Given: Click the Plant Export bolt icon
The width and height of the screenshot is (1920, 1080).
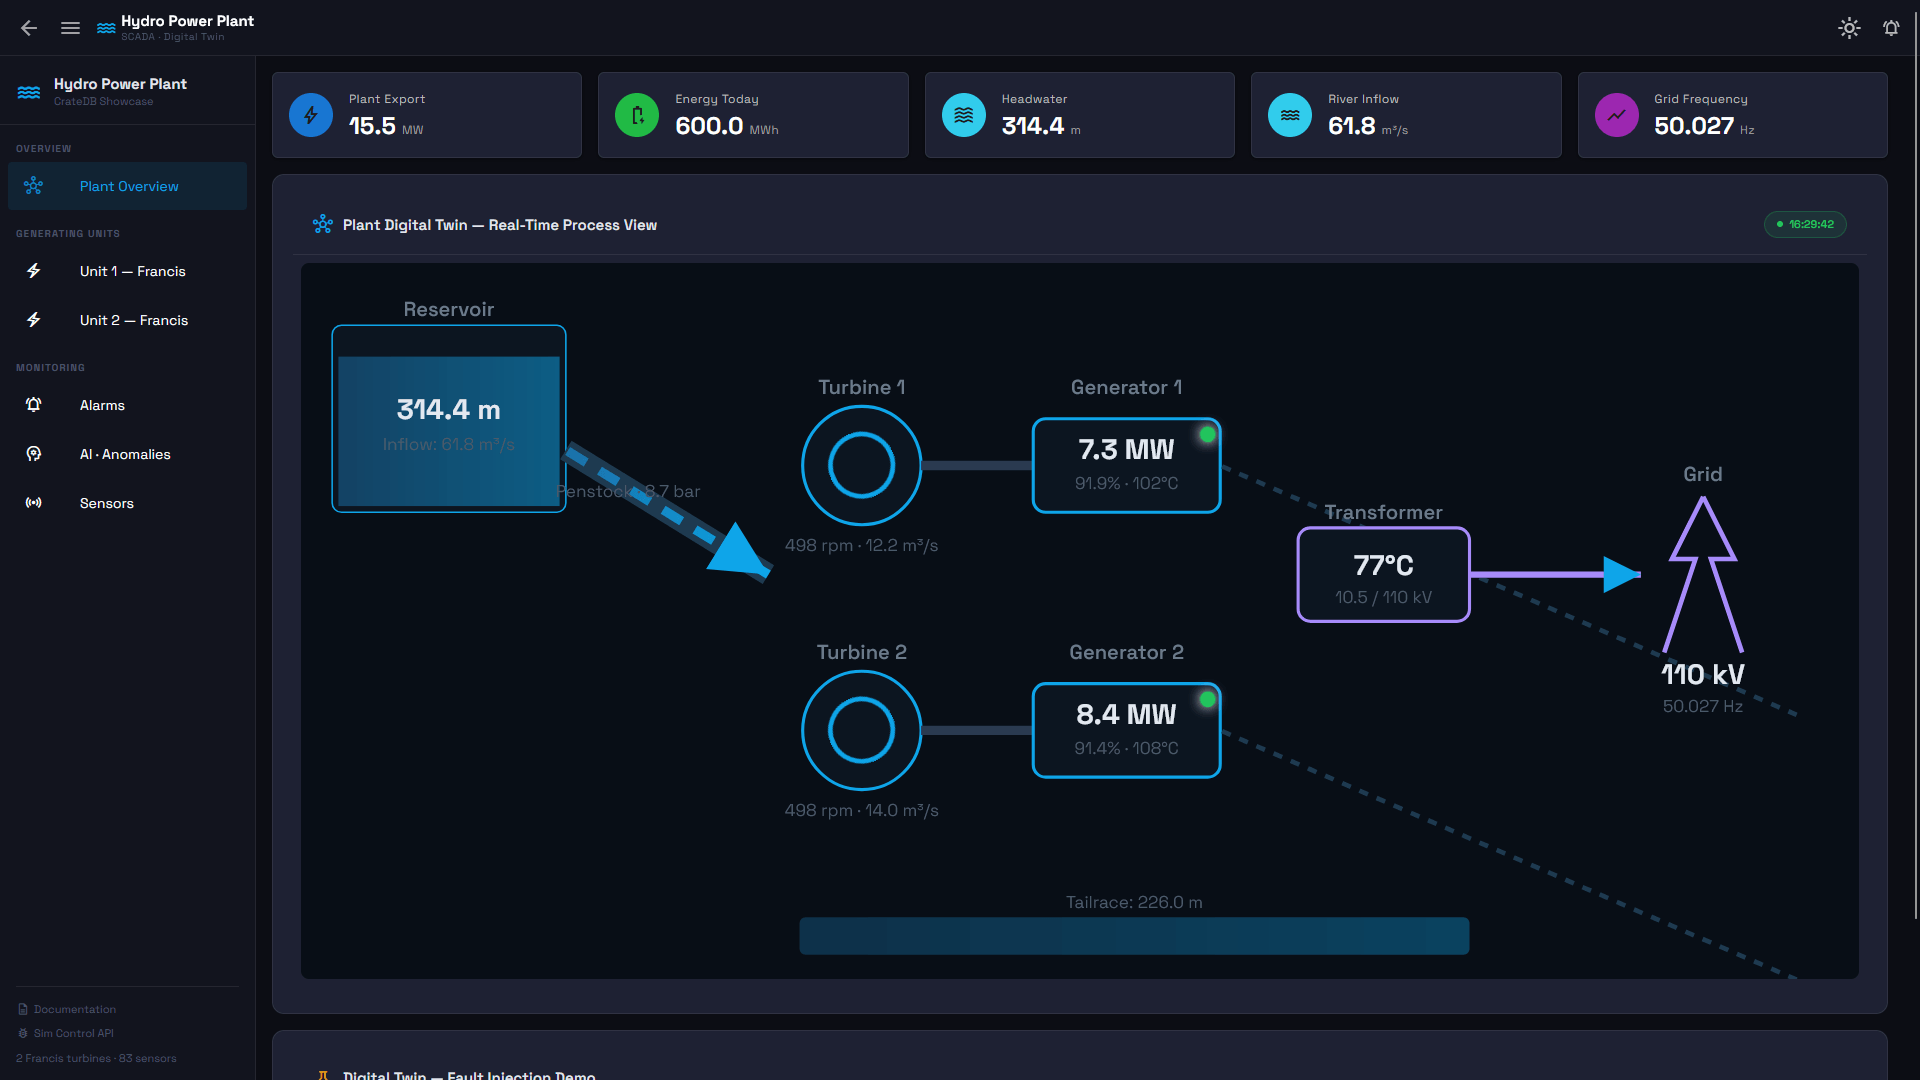Looking at the screenshot, I should 311,115.
